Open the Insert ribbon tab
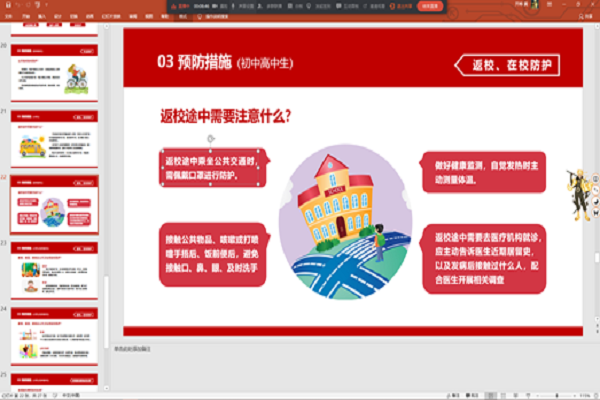This screenshot has height=400, width=600. 40,18
